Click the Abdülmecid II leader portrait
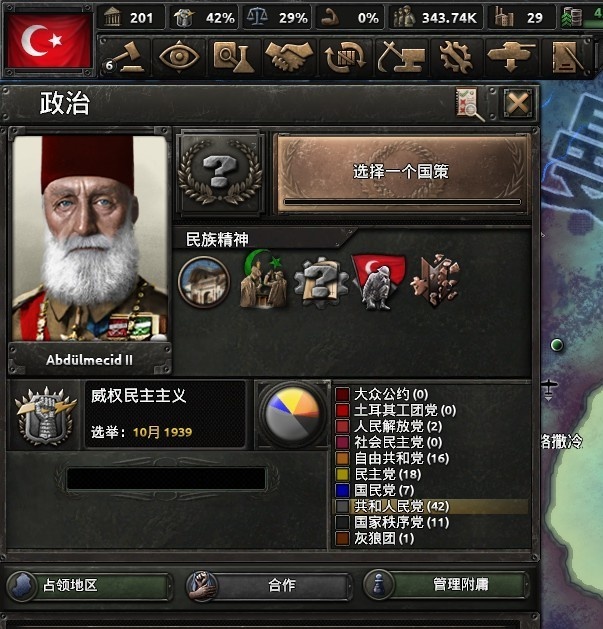Image resolution: width=603 pixels, height=629 pixels. (x=90, y=239)
